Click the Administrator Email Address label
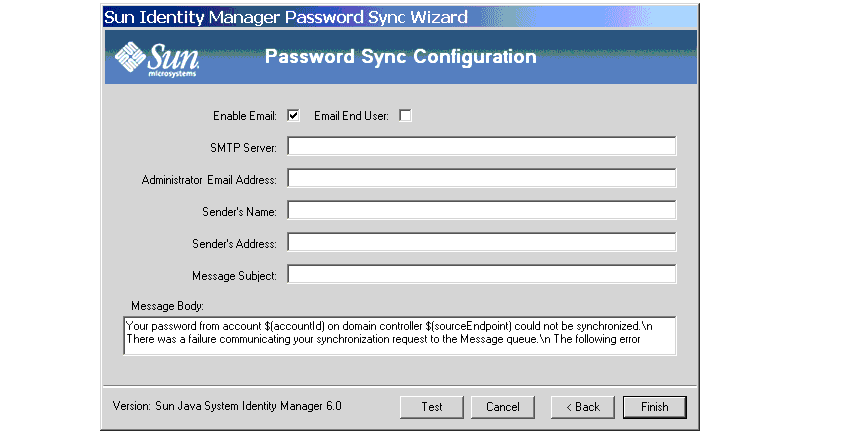 (x=209, y=180)
